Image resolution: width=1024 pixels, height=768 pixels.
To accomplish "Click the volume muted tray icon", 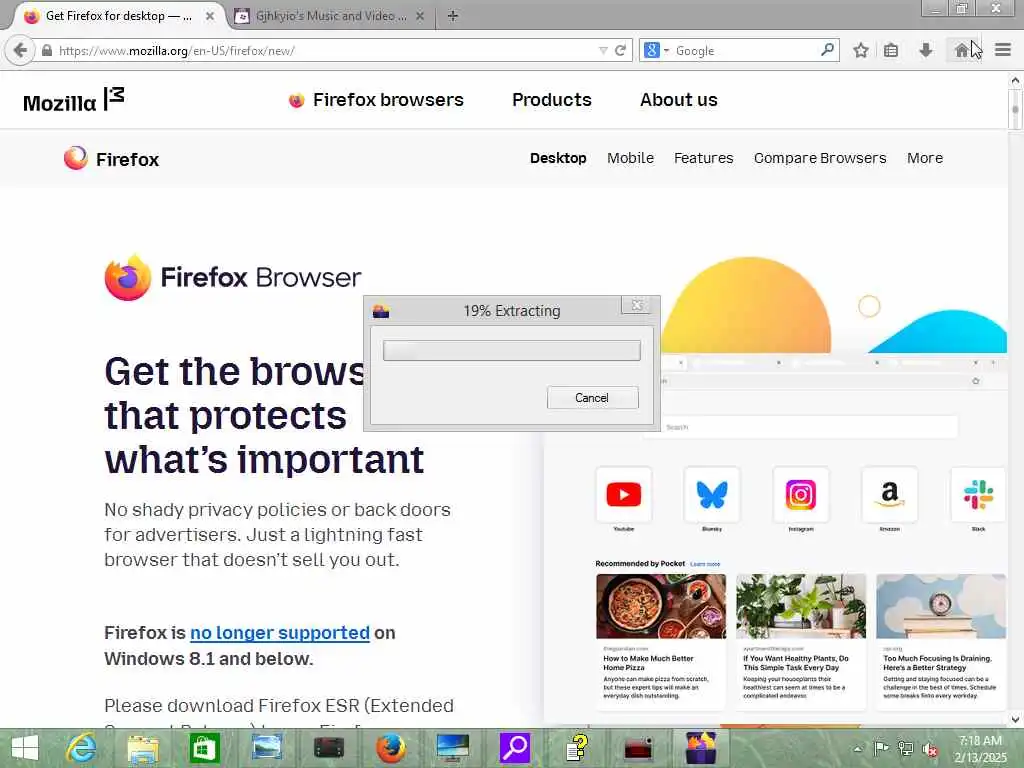I will point(929,749).
